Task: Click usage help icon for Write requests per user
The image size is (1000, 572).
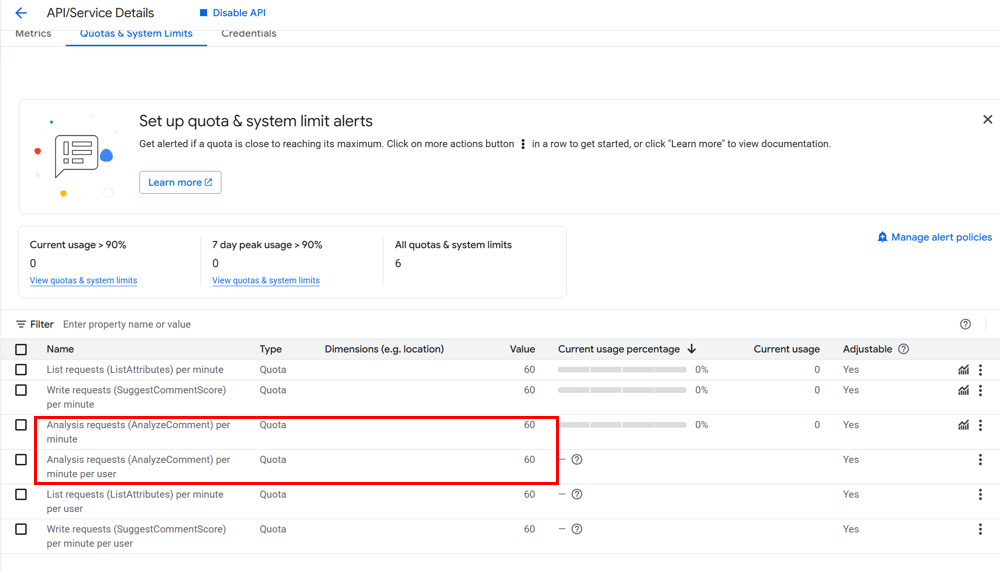Action: [577, 529]
